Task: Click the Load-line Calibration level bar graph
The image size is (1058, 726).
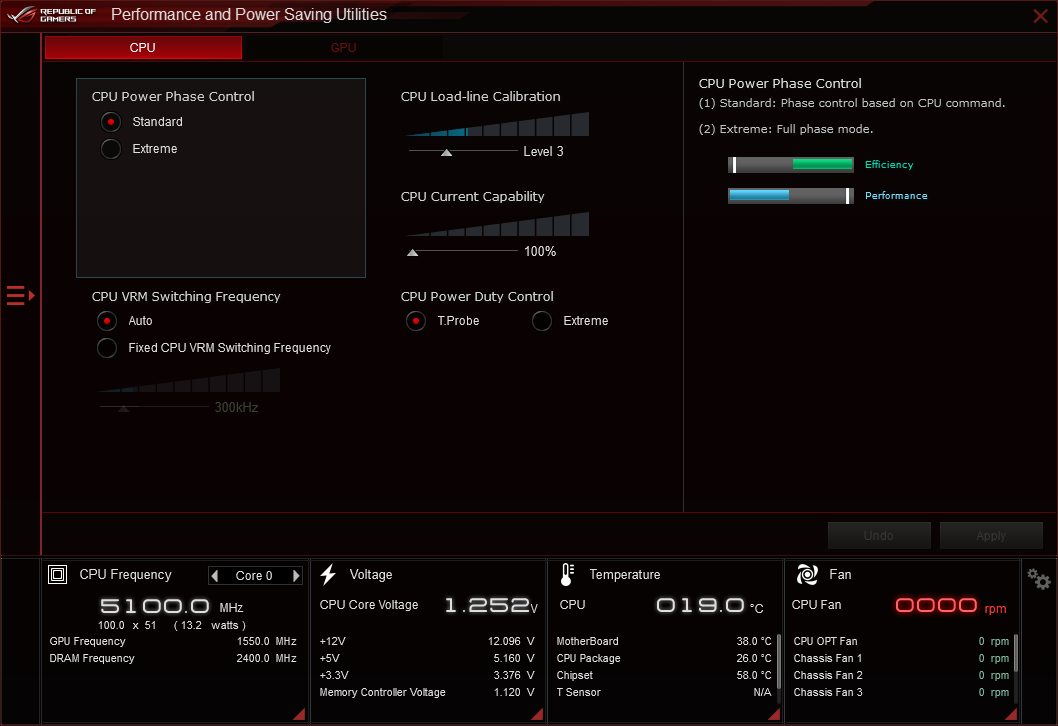Action: point(498,124)
